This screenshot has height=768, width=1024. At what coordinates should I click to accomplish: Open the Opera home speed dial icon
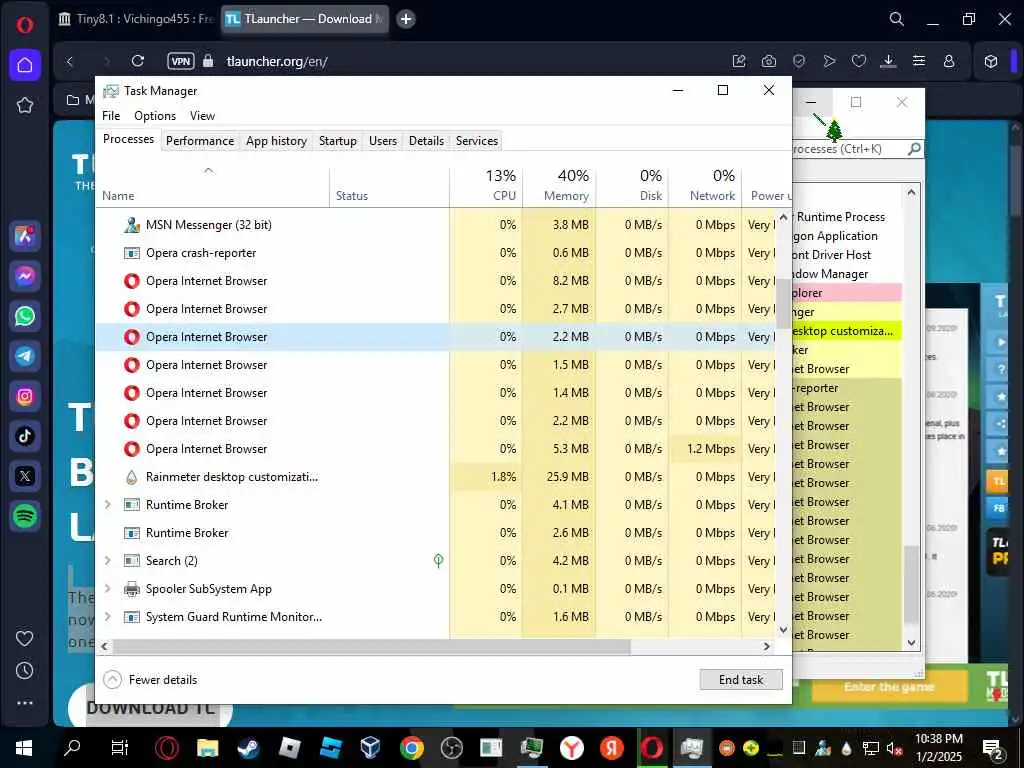point(25,65)
